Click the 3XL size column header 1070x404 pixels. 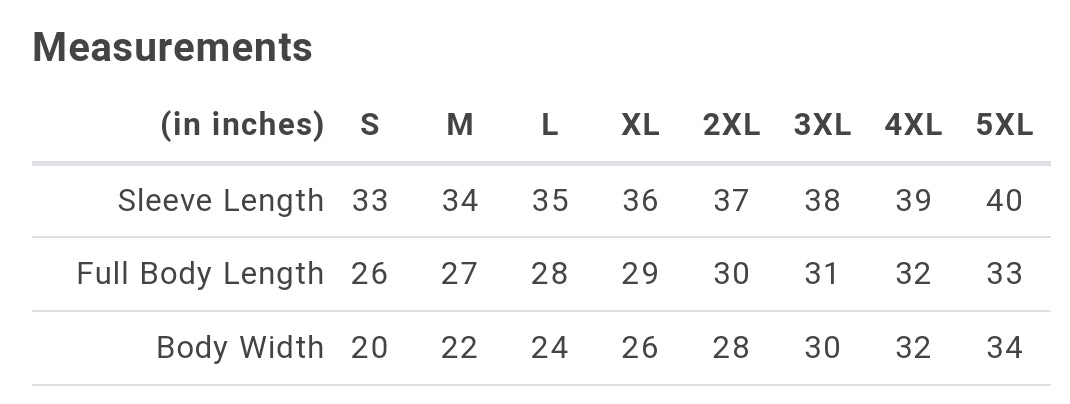tap(822, 125)
